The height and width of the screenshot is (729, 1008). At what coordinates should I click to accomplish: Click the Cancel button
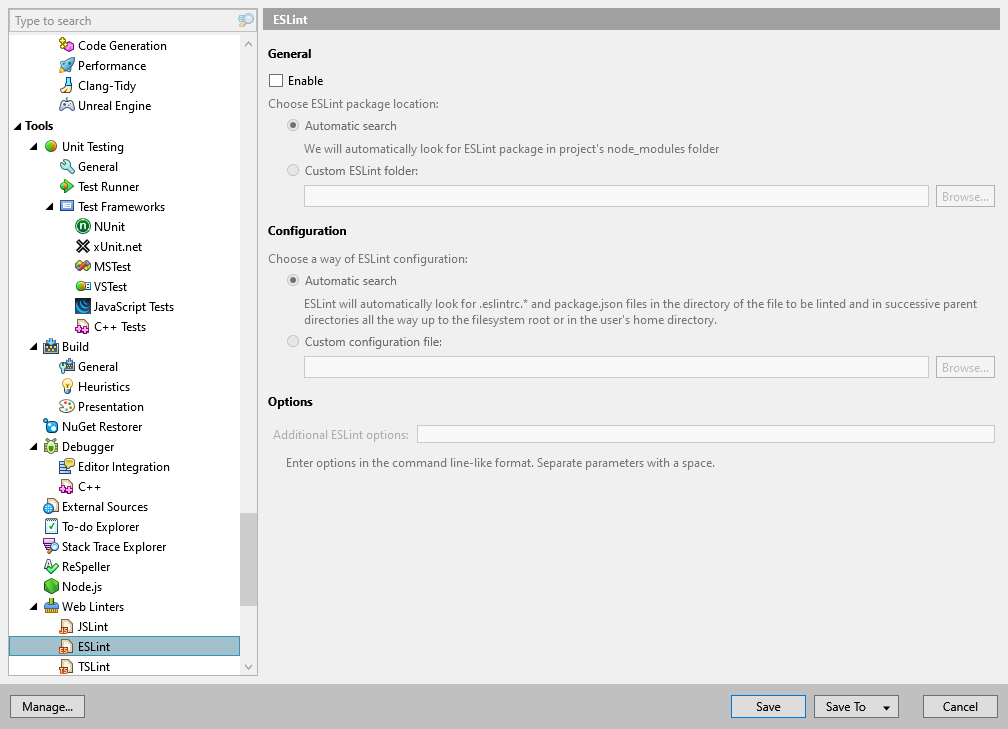(960, 706)
